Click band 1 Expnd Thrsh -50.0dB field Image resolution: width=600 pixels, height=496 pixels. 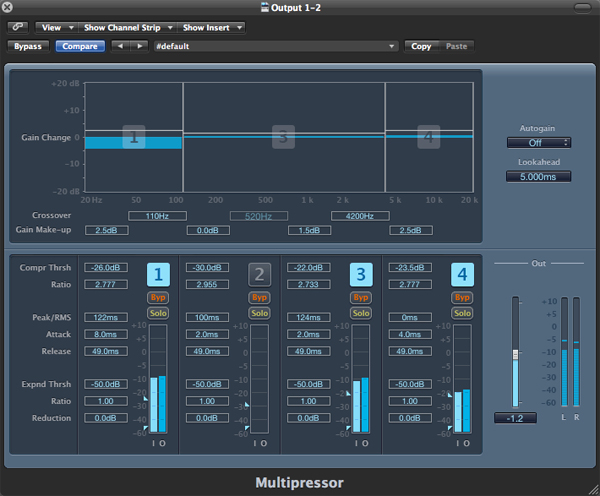pos(106,384)
